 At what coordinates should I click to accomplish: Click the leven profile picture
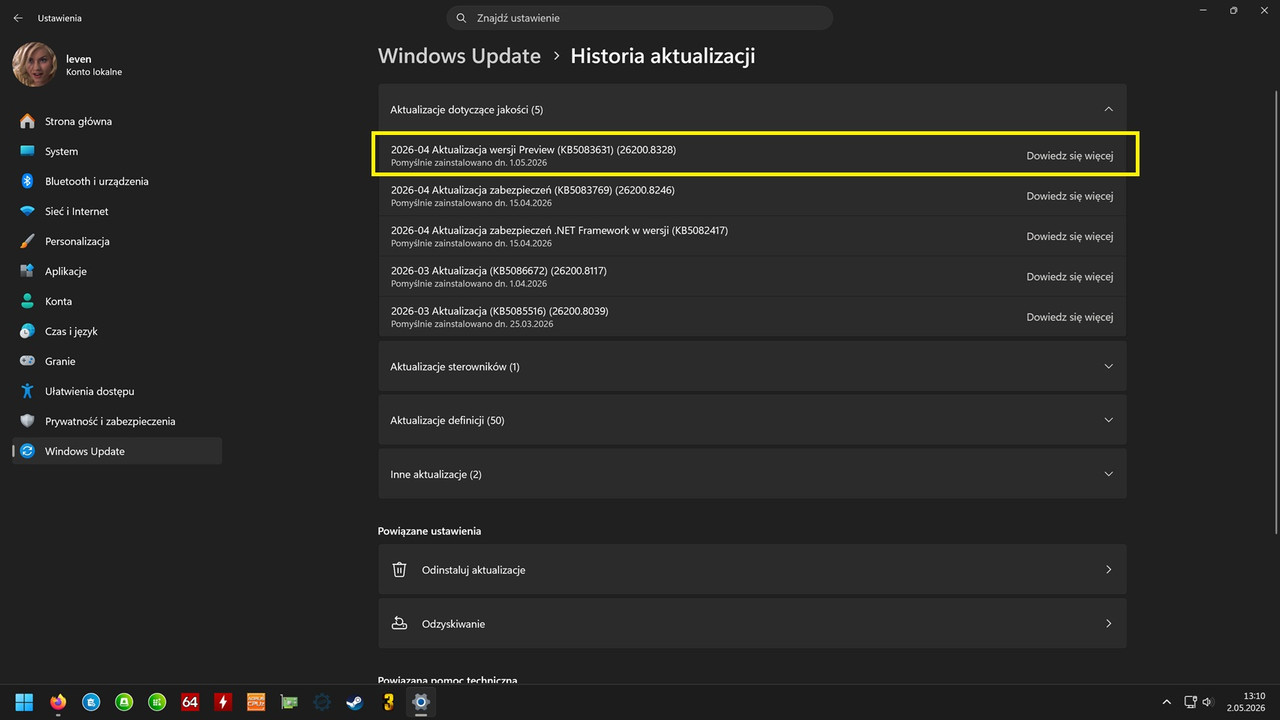coord(34,64)
